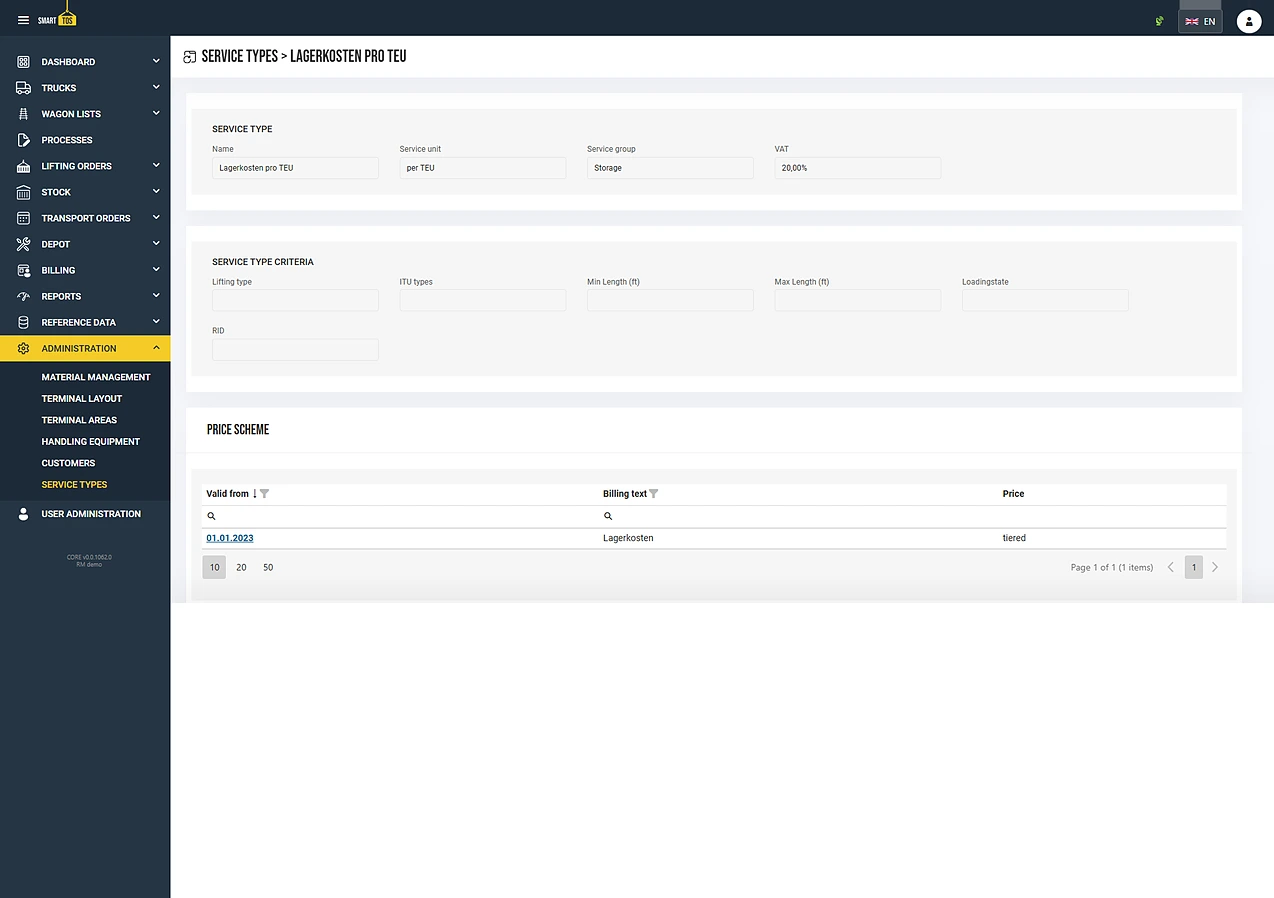
Task: Click the Billing text search box
Action: pyautogui.click(x=798, y=517)
